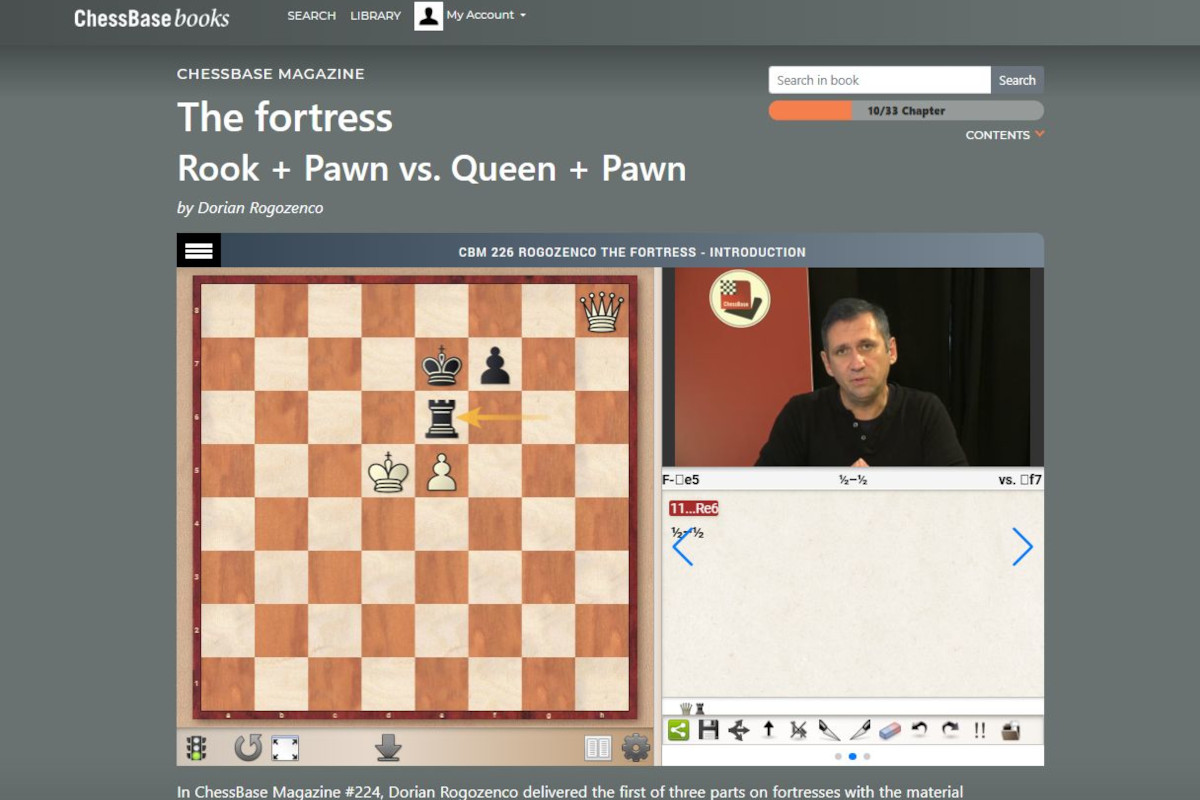Click the download arrow below the board
The height and width of the screenshot is (800, 1200).
388,747
